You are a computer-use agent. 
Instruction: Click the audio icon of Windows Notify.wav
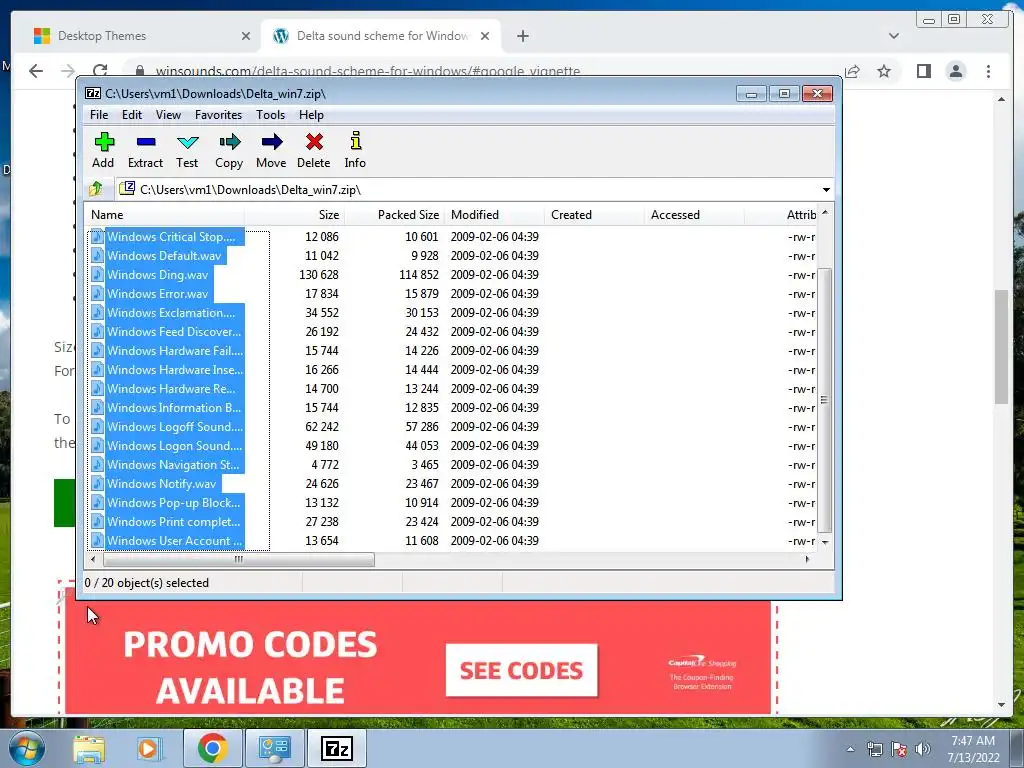click(x=97, y=483)
